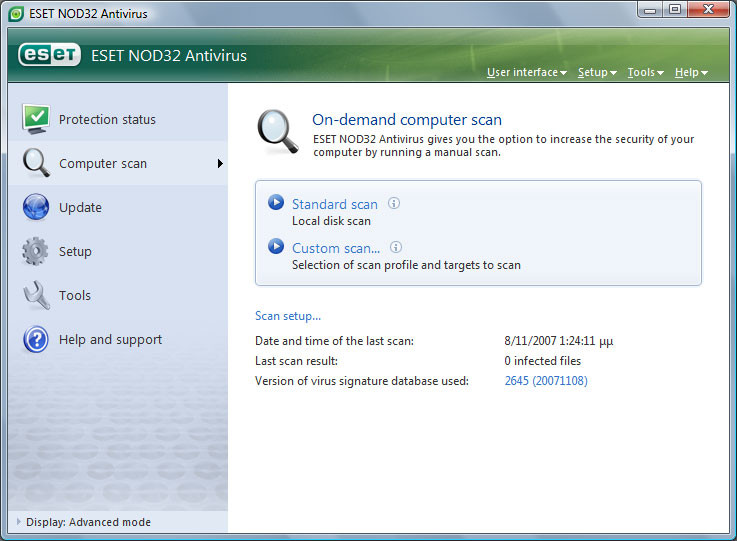
Task: Click the Protection status monitor icon
Action: [x=36, y=118]
